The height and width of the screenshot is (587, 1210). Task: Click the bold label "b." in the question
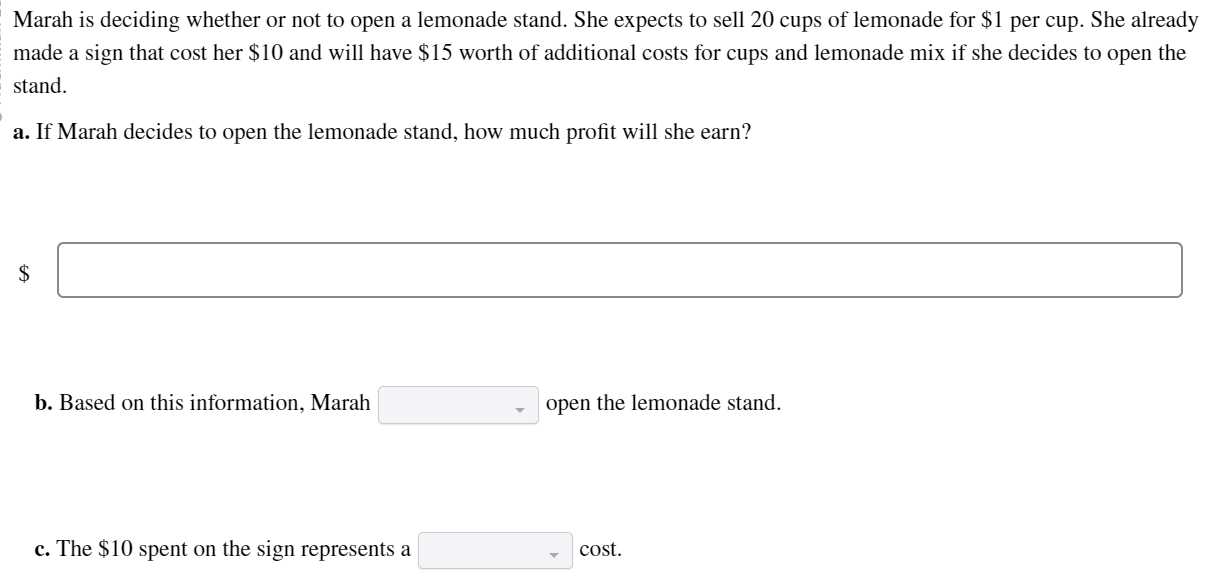pos(43,403)
